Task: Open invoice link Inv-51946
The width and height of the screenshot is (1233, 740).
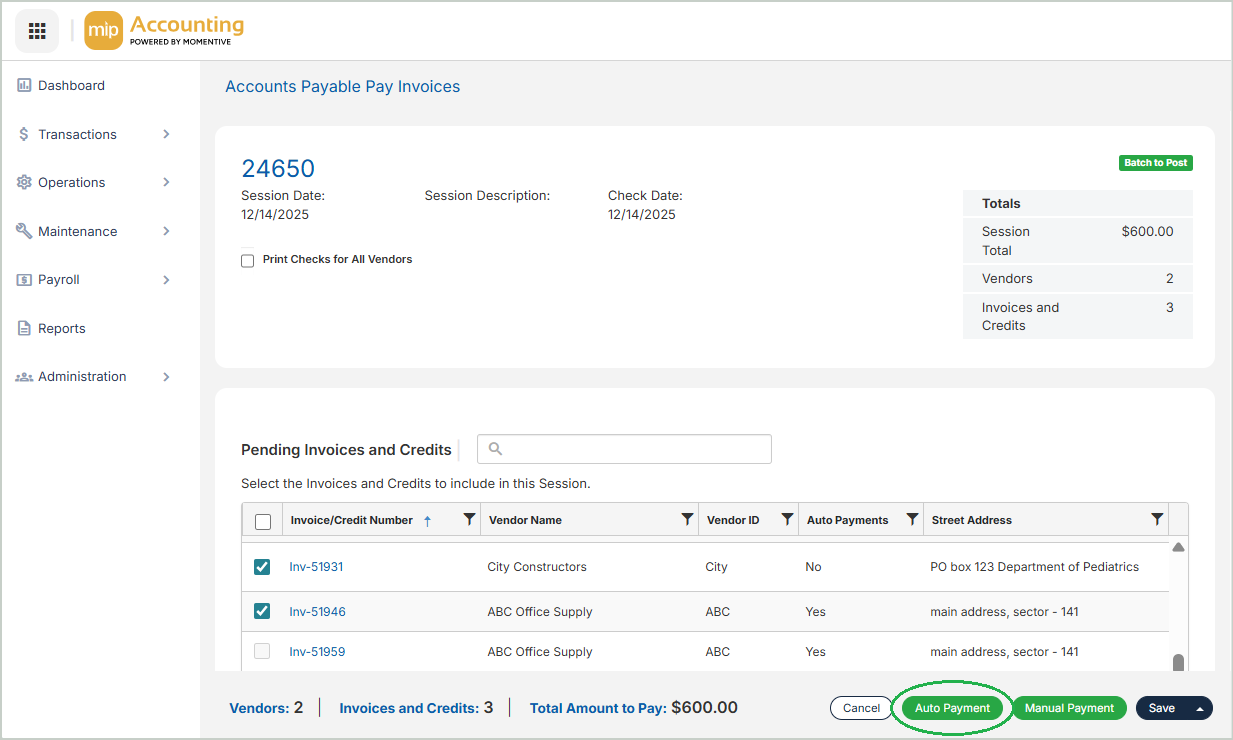Action: click(317, 612)
